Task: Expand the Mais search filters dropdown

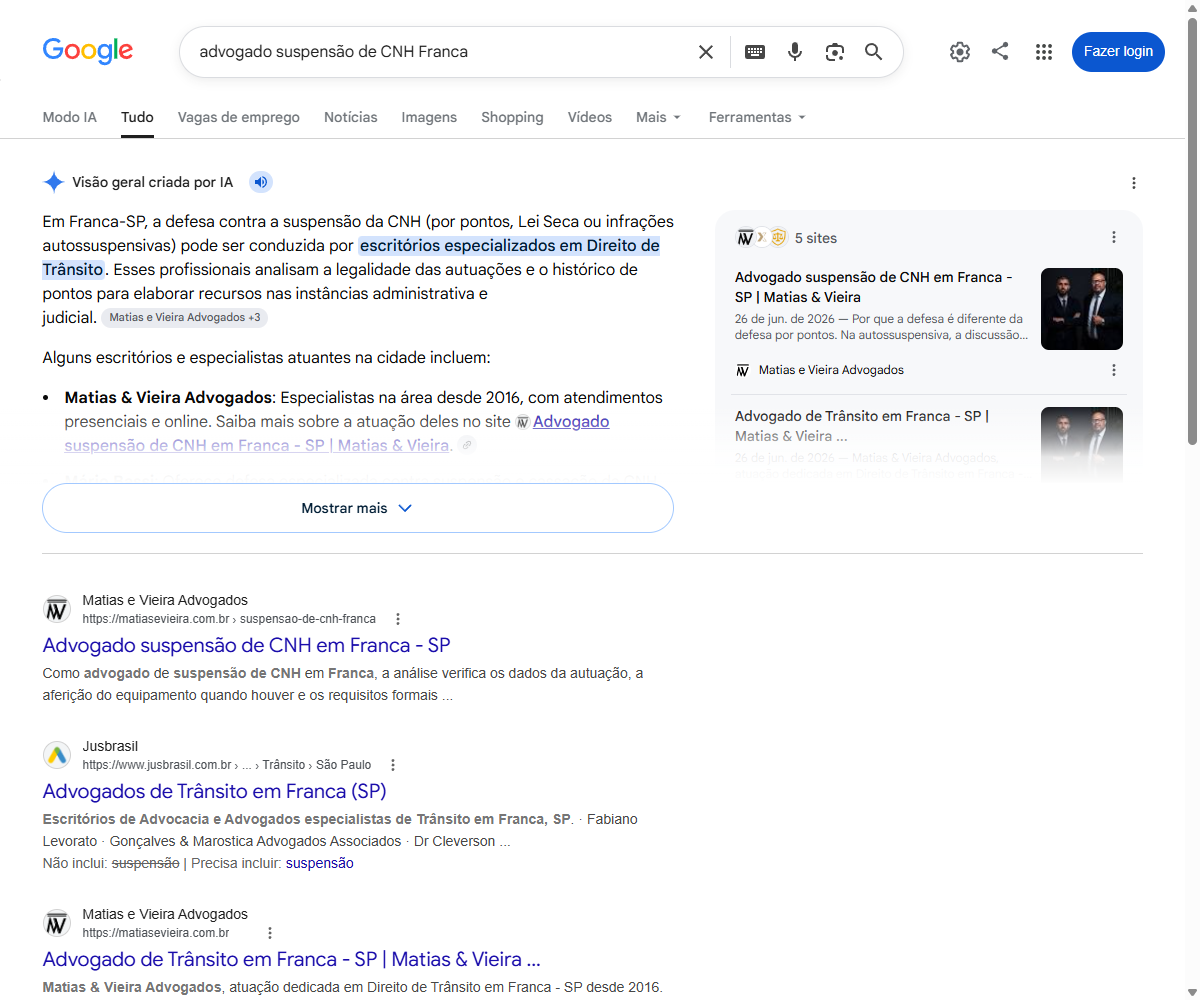Action: tap(658, 117)
